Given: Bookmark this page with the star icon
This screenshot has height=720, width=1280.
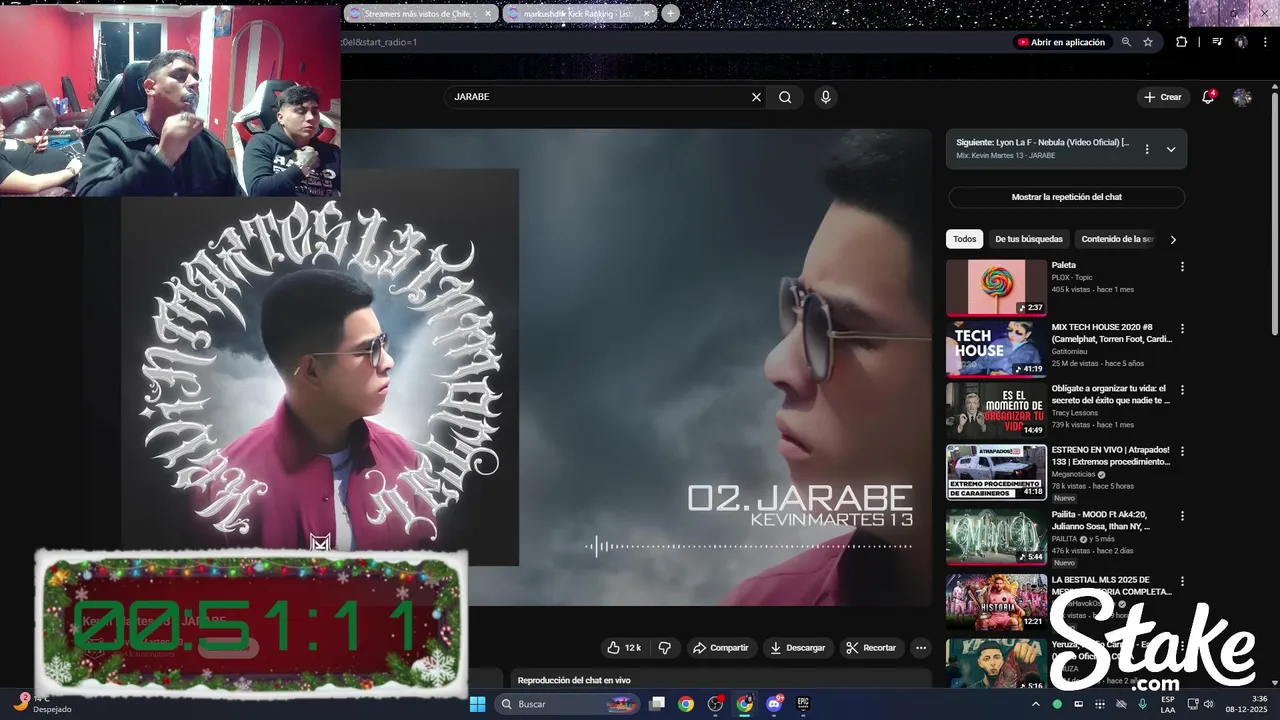Looking at the screenshot, I should click(x=1148, y=42).
